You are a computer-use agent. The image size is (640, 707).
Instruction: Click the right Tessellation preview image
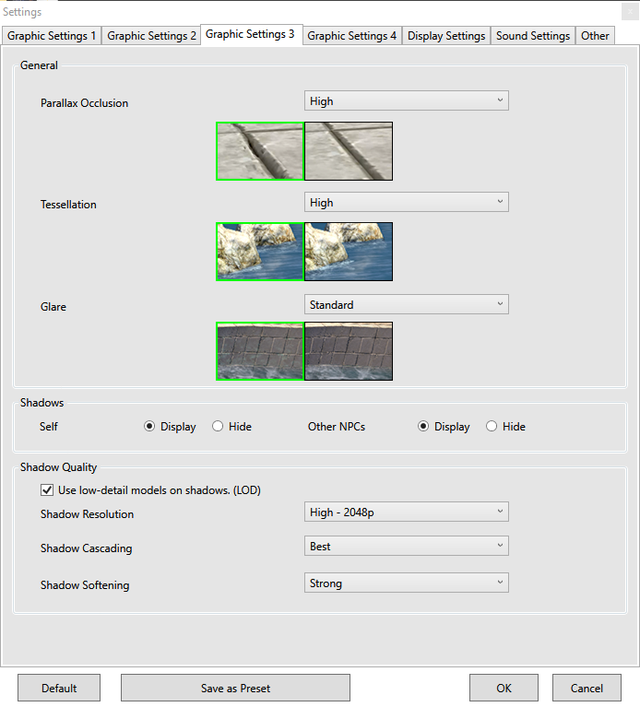coord(348,252)
